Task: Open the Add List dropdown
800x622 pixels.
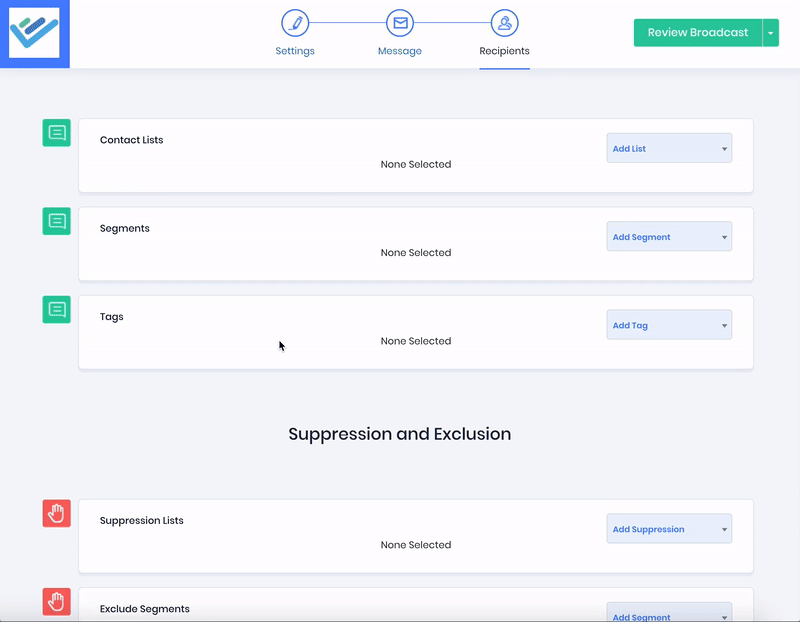Action: (x=669, y=148)
